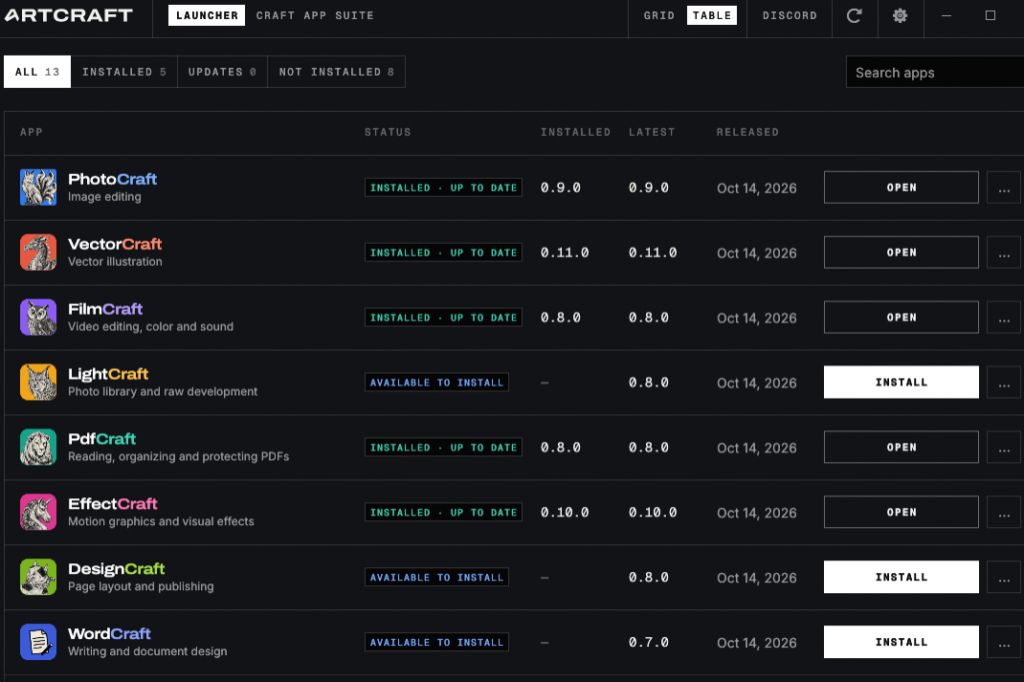
Task: Show the All 13 apps filter
Action: (x=37, y=72)
